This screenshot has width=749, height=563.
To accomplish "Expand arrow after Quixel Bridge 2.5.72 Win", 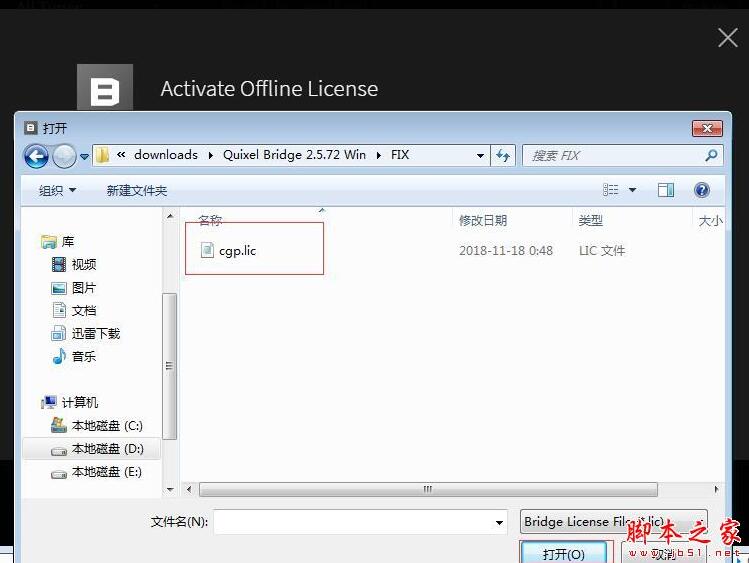I will 379,156.
